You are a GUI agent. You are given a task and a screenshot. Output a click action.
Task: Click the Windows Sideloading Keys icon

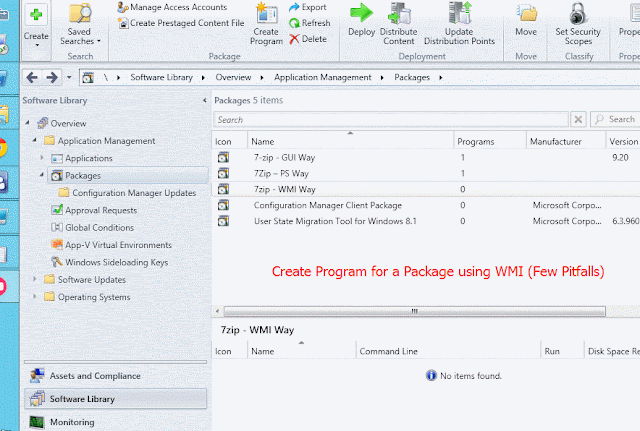tap(57, 262)
